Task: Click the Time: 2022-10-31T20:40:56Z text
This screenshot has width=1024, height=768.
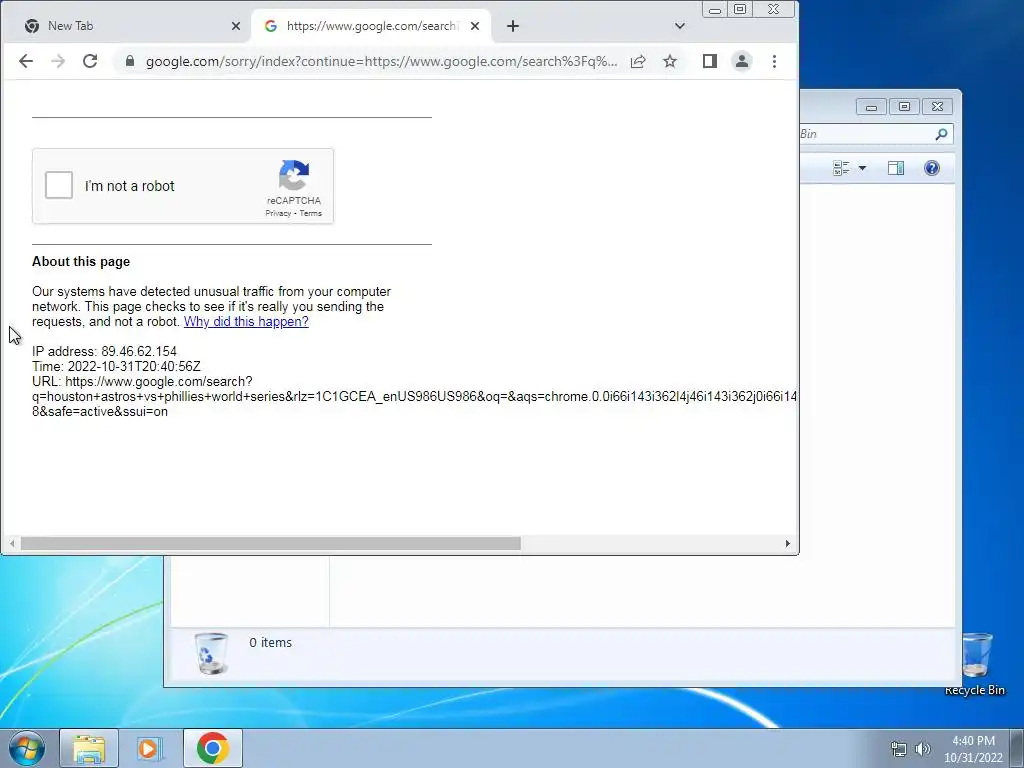Action: 116,366
